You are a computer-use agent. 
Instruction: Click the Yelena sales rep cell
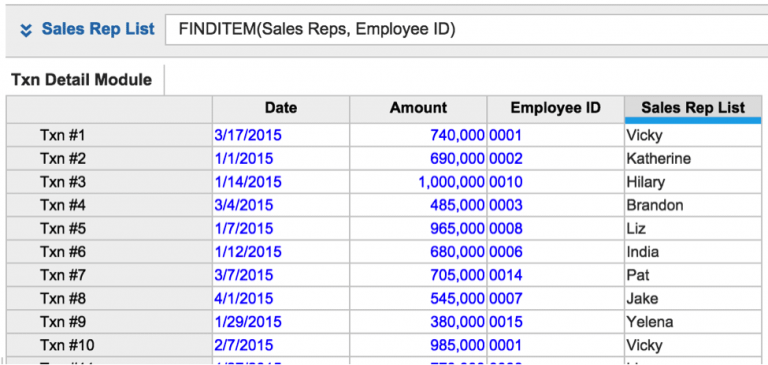point(693,322)
